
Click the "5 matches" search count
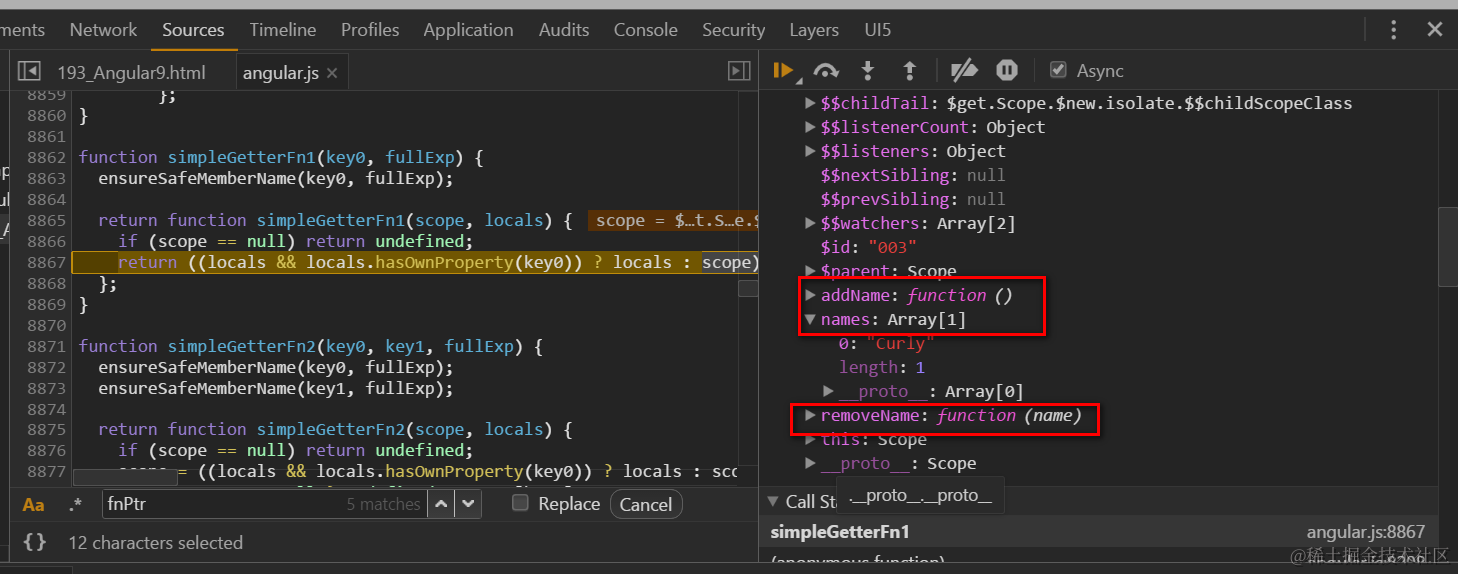tap(383, 504)
